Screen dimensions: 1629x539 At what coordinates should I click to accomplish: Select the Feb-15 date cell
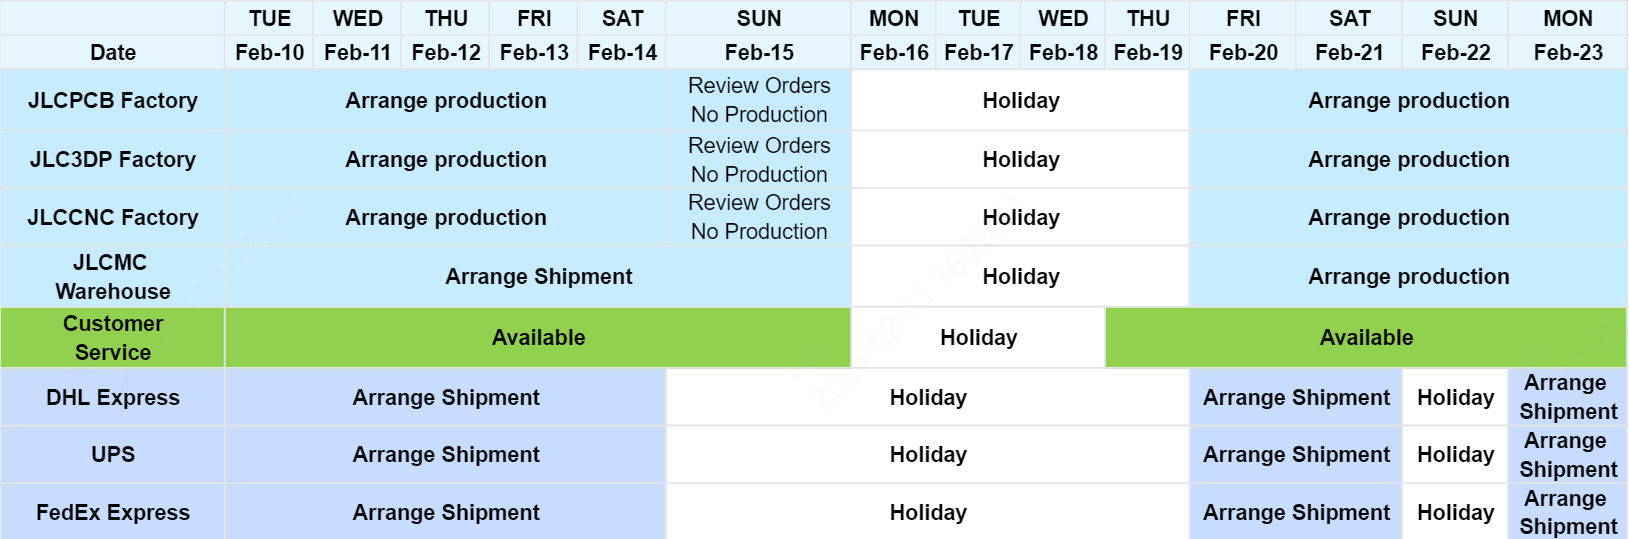(x=759, y=53)
